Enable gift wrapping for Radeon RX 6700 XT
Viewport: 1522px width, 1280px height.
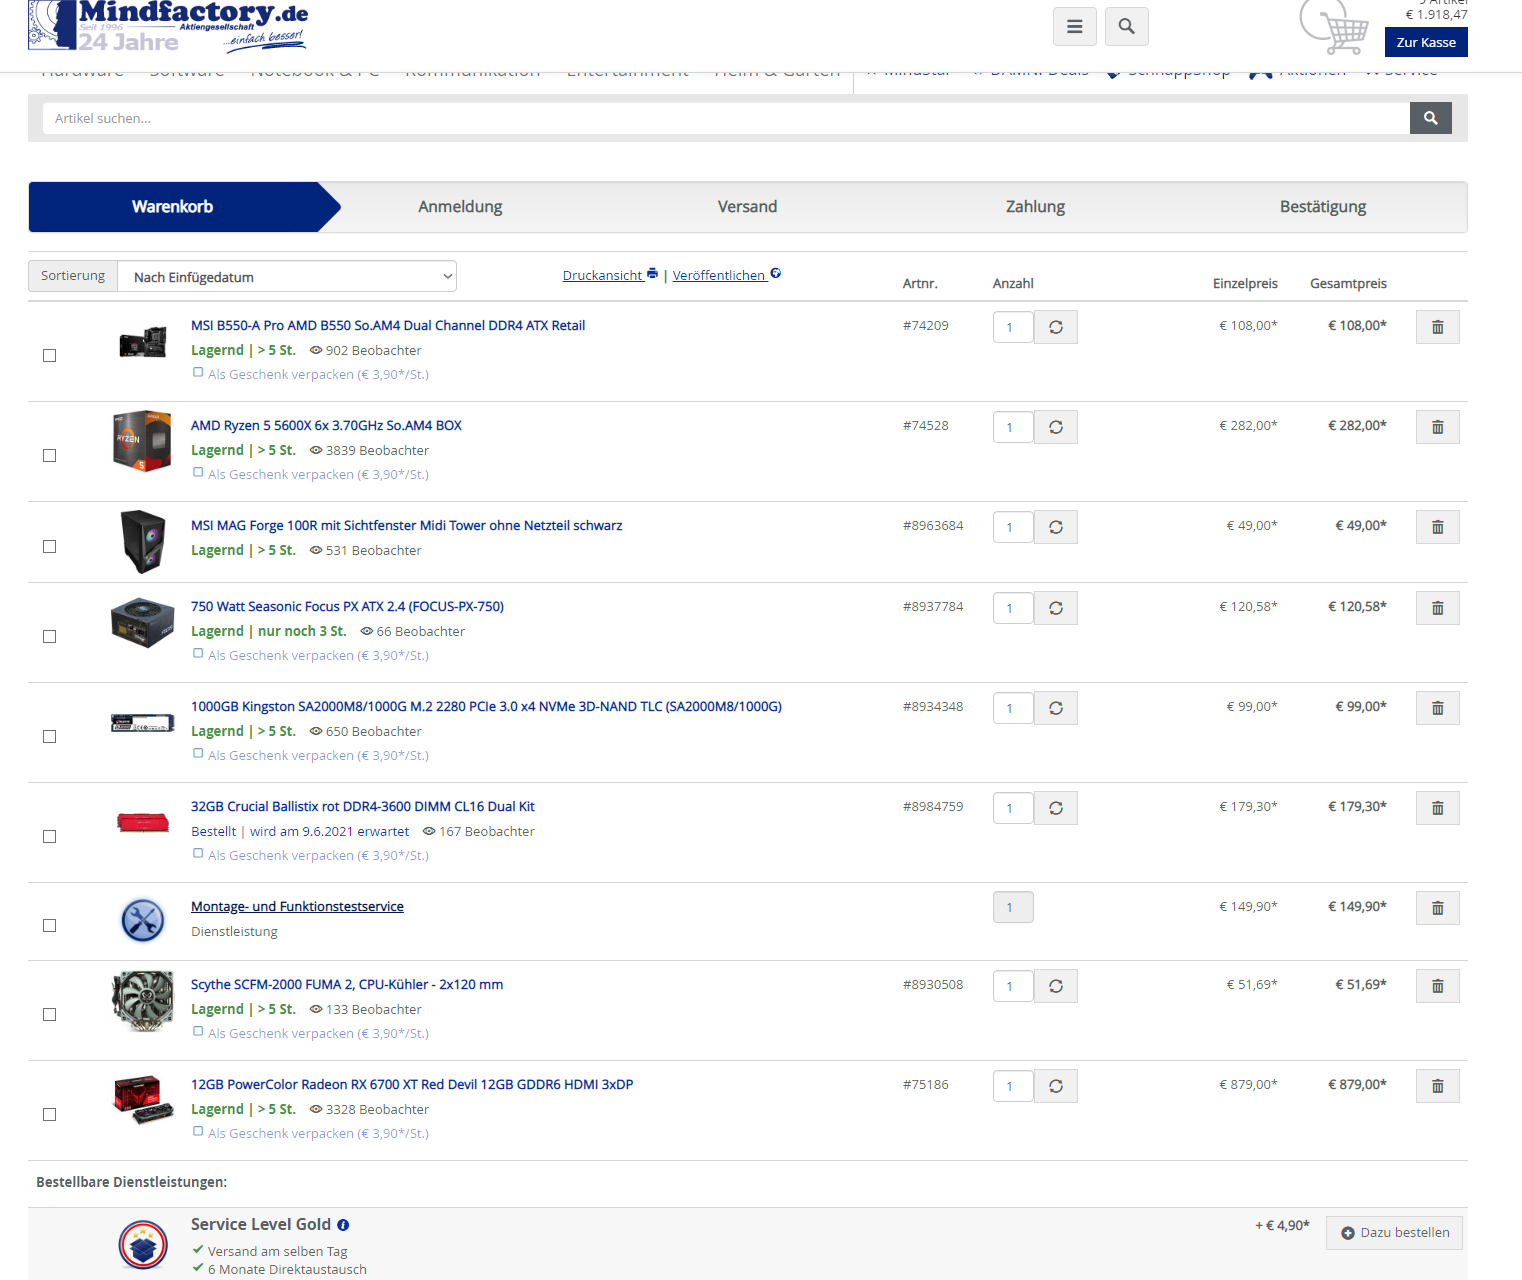click(x=198, y=1132)
